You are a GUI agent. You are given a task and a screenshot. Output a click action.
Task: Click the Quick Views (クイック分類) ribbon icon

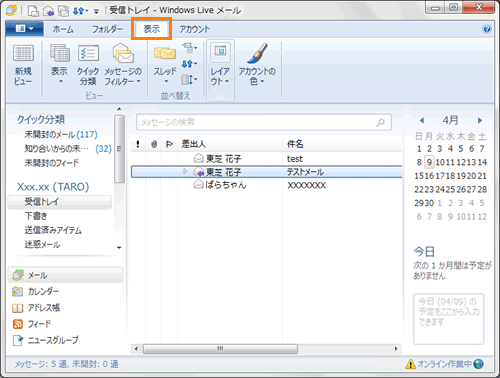point(88,65)
